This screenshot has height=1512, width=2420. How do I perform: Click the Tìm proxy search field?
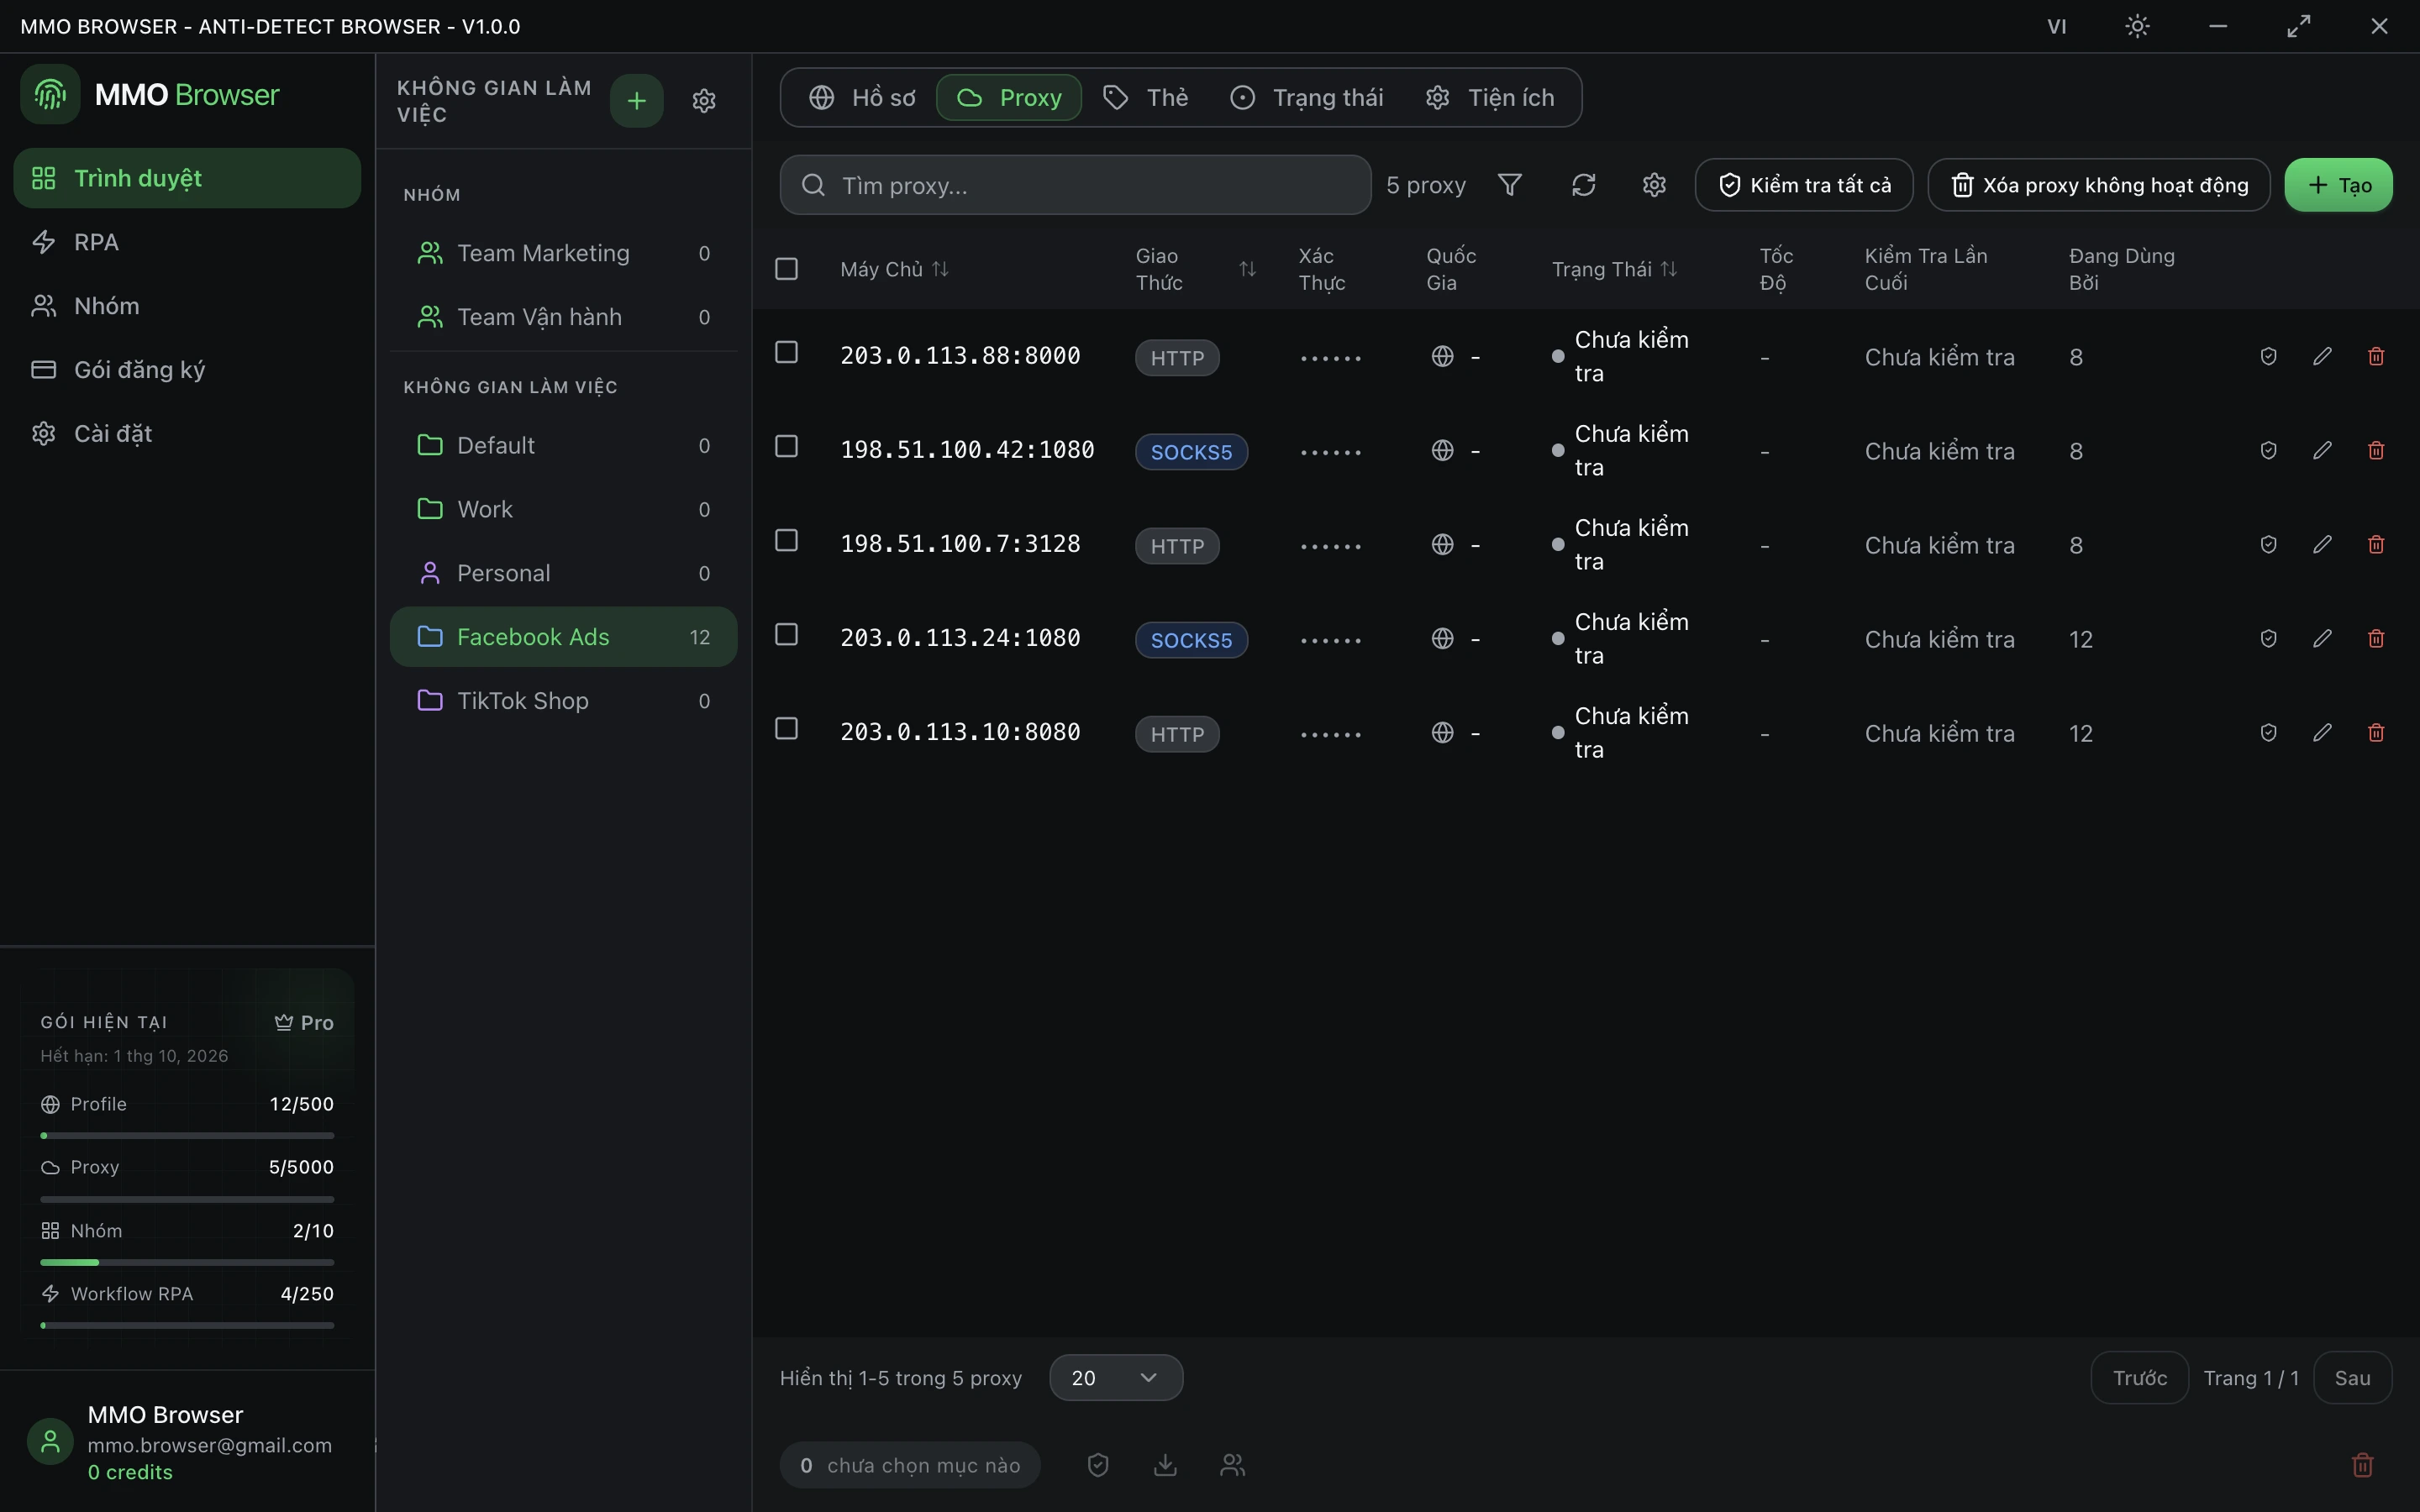point(1075,185)
